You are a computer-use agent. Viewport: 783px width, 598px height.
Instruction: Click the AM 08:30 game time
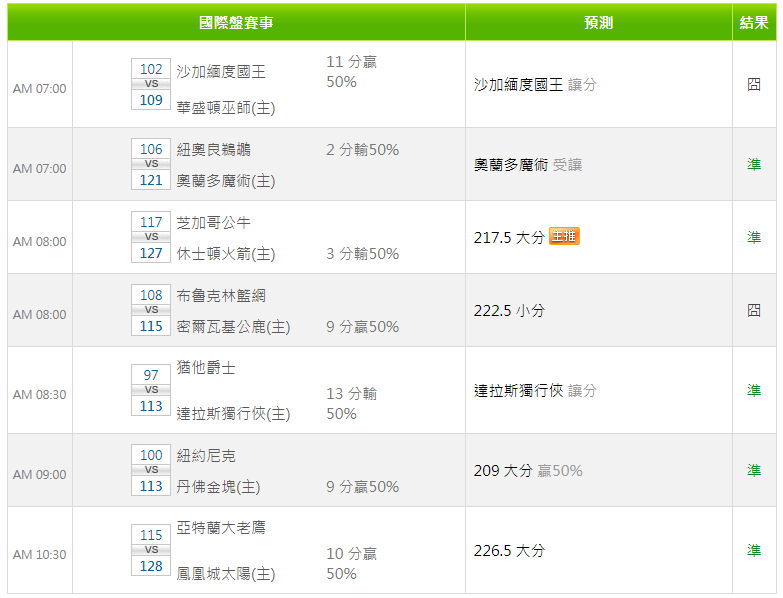(x=39, y=394)
